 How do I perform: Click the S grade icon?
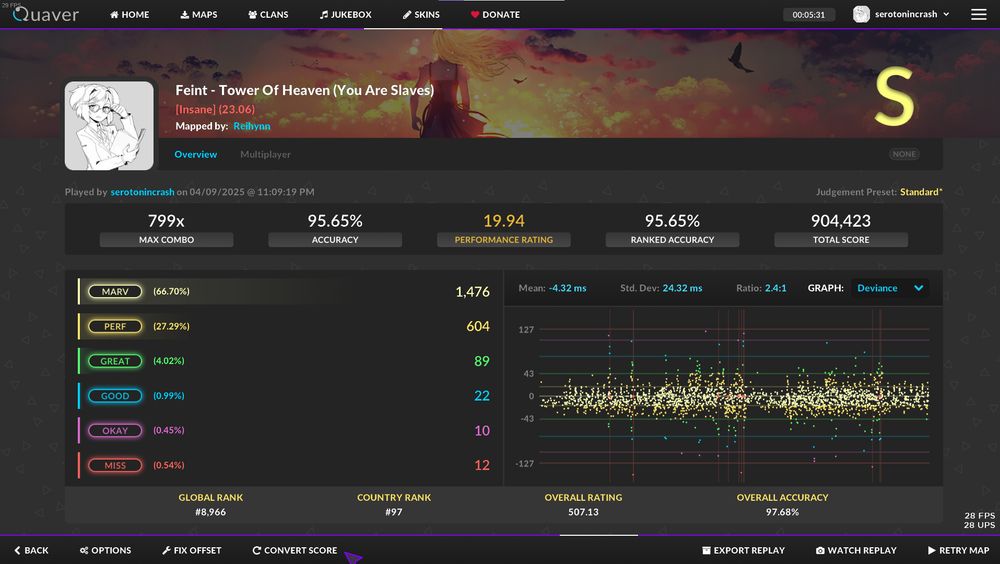pyautogui.click(x=894, y=96)
